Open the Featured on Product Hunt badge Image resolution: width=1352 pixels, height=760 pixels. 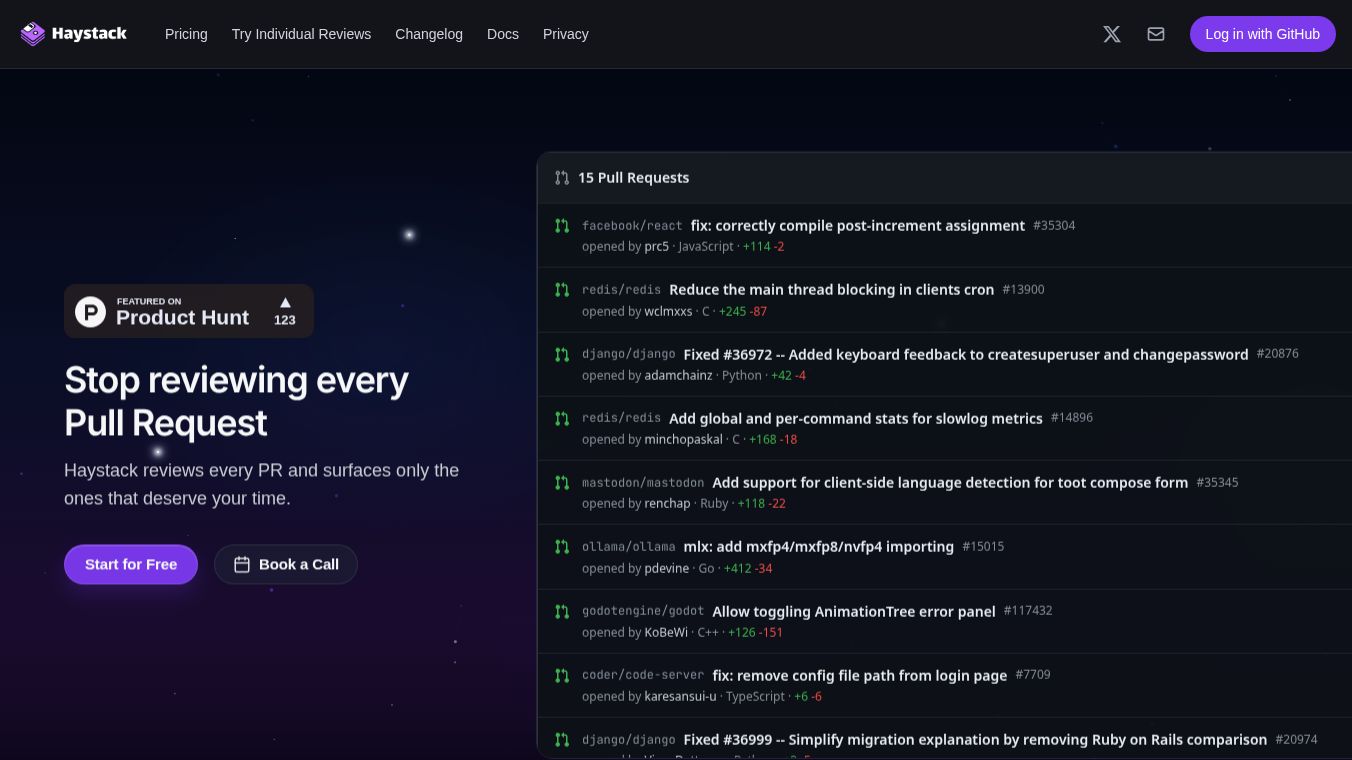189,311
